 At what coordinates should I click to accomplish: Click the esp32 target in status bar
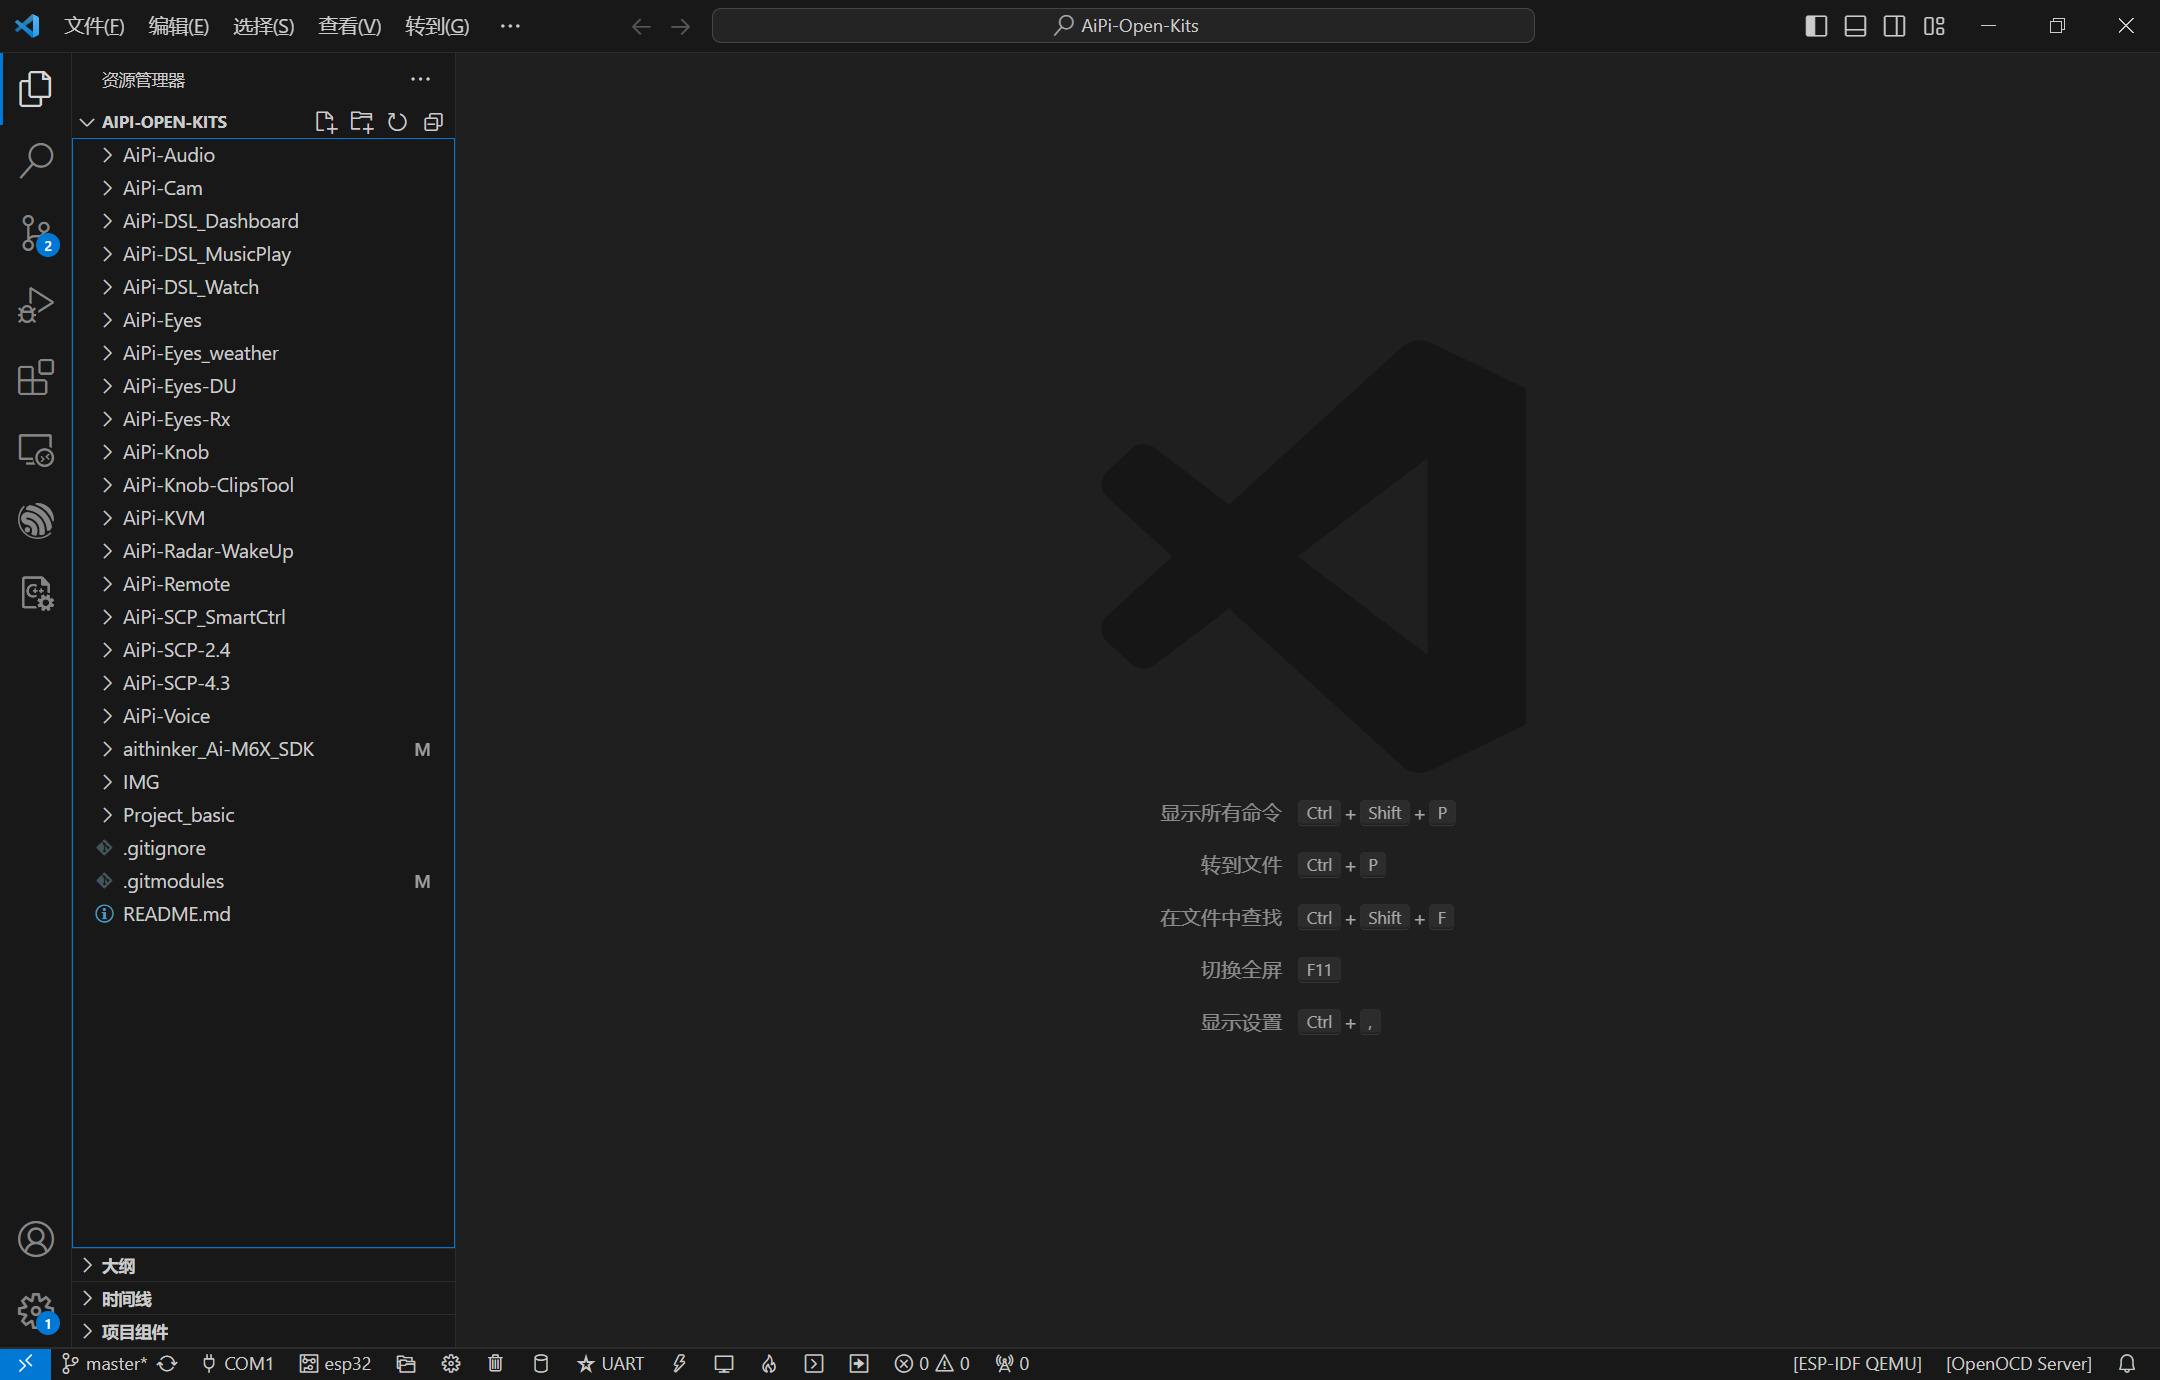(x=336, y=1364)
